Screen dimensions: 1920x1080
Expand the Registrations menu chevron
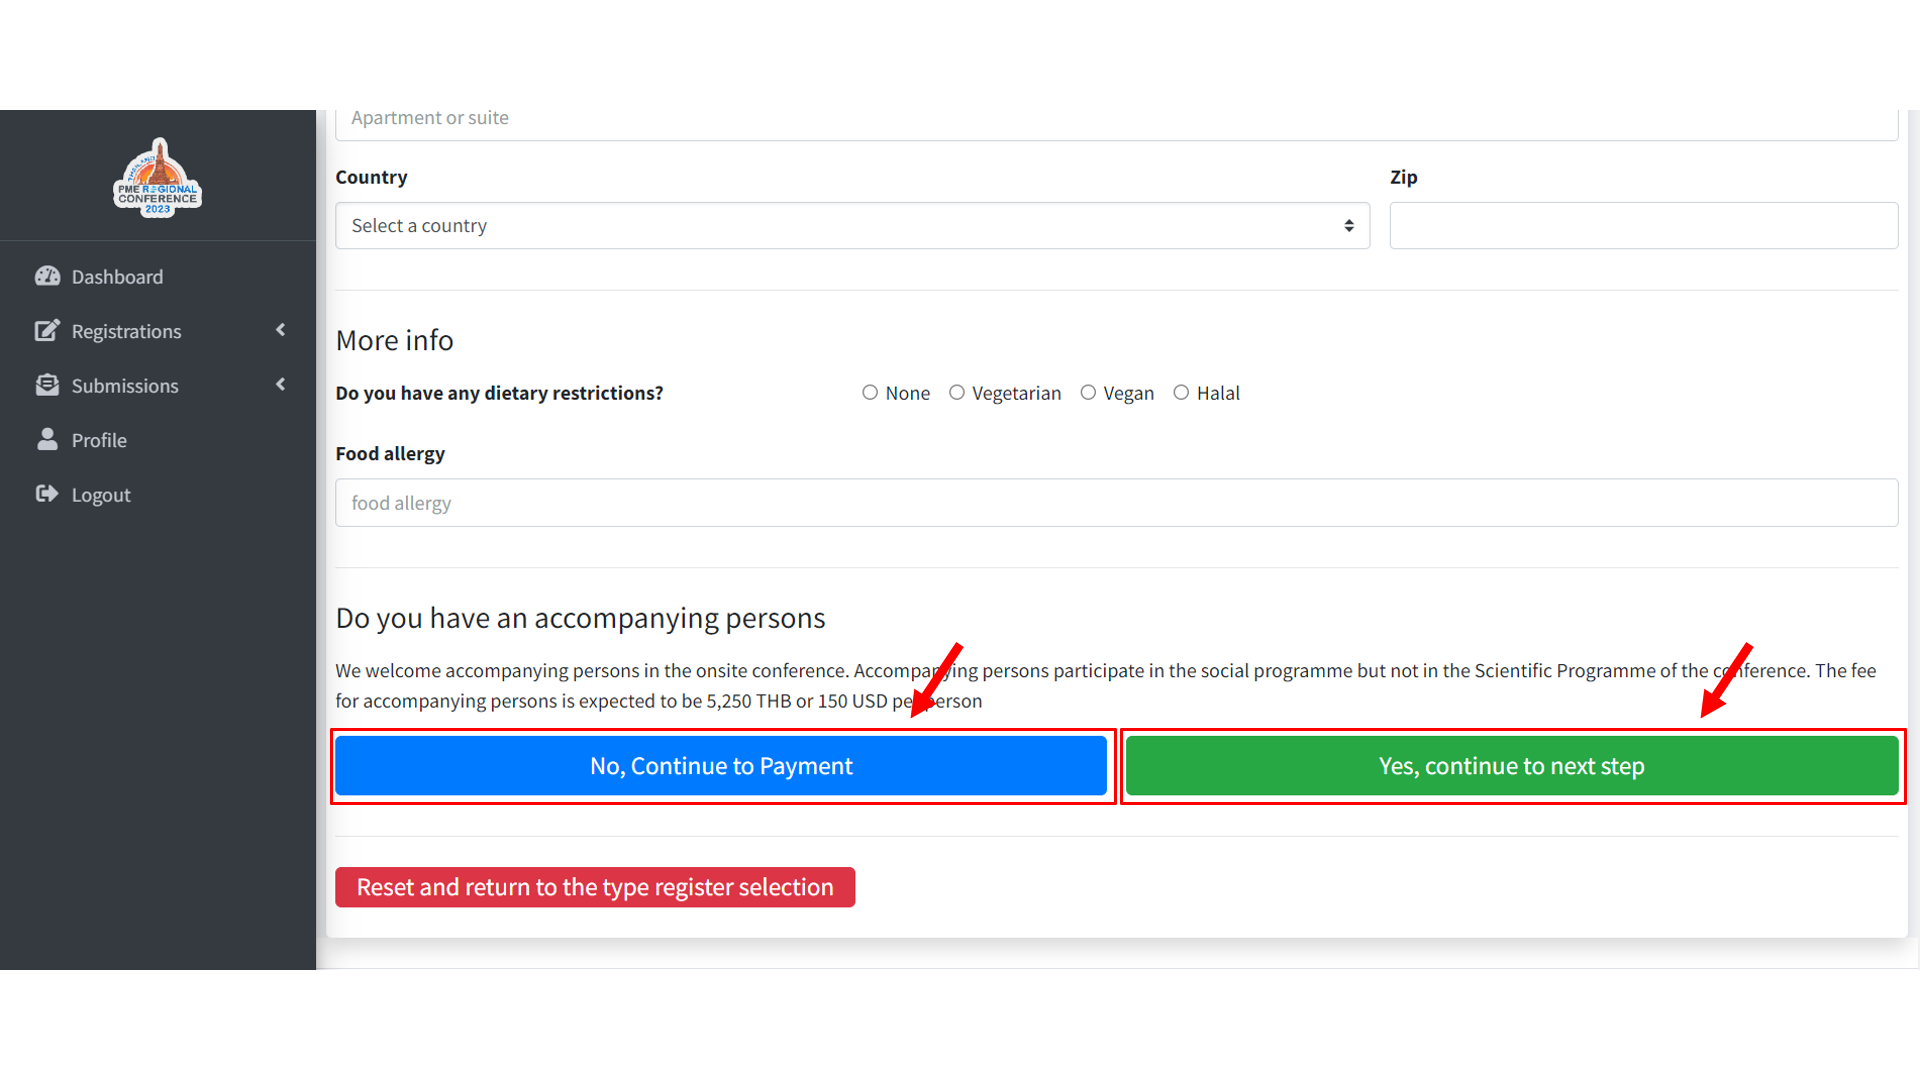281,330
